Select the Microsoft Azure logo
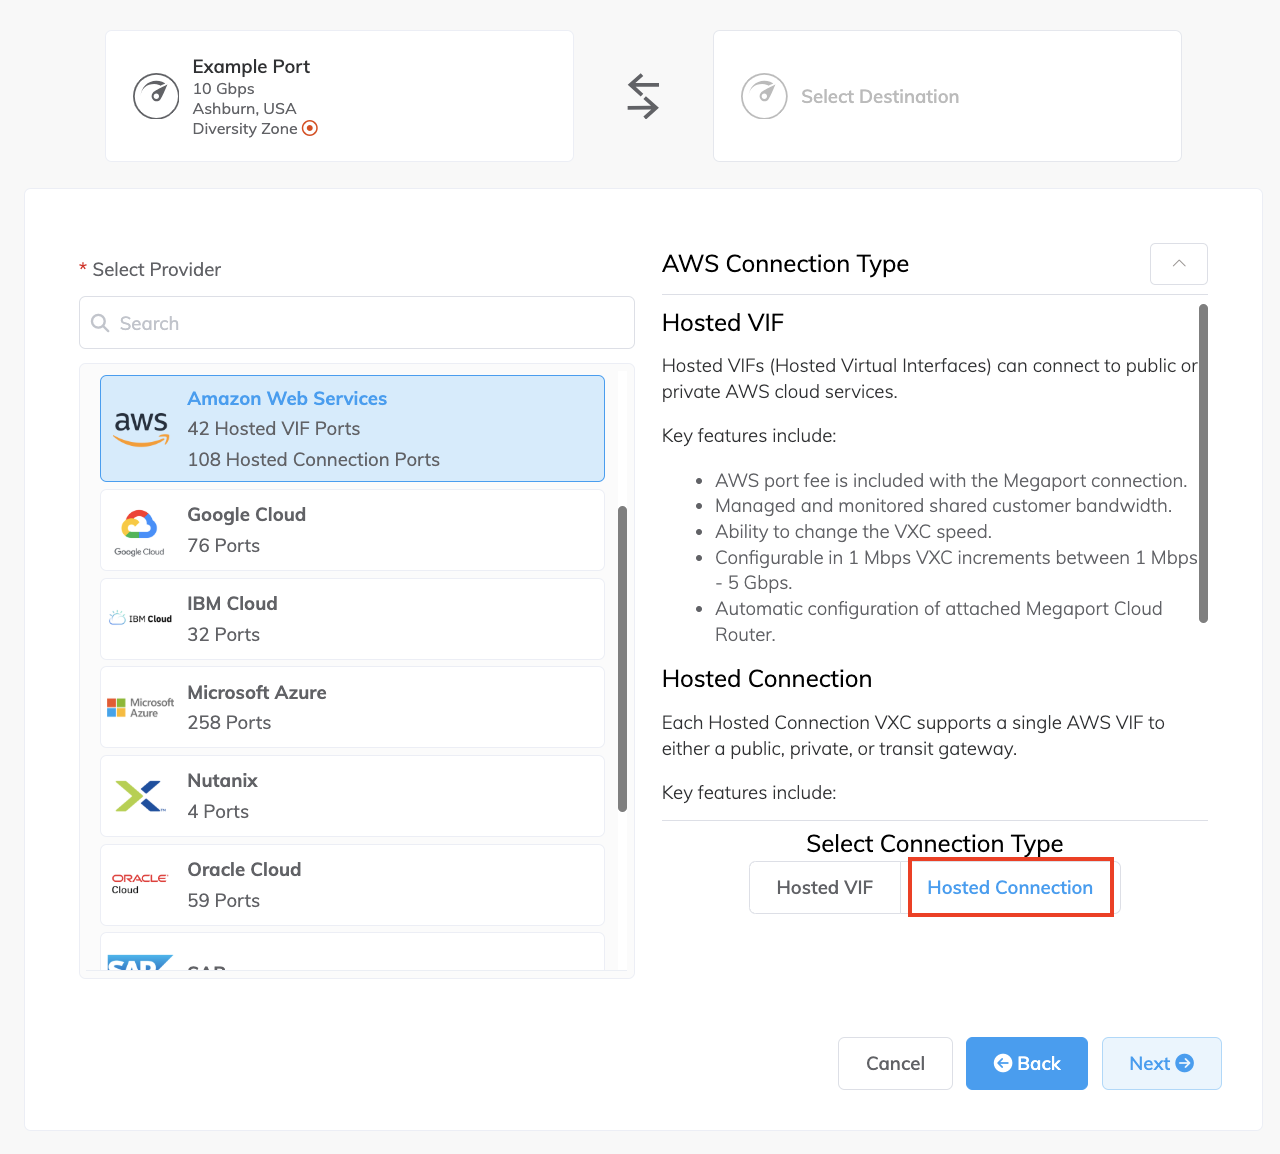 point(139,706)
